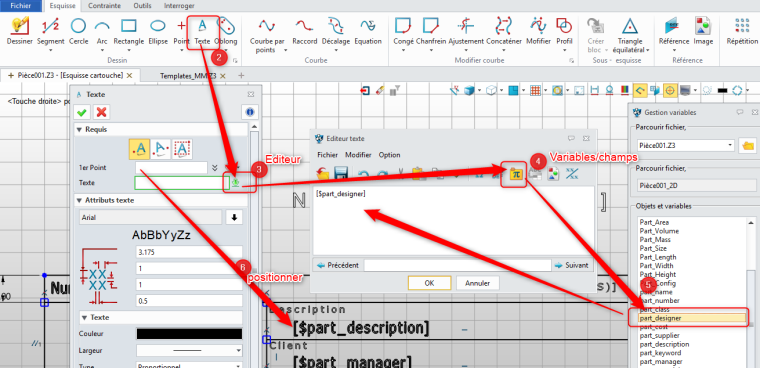
Task: Go to Précédent in Editeur texte
Action: [x=338, y=265]
